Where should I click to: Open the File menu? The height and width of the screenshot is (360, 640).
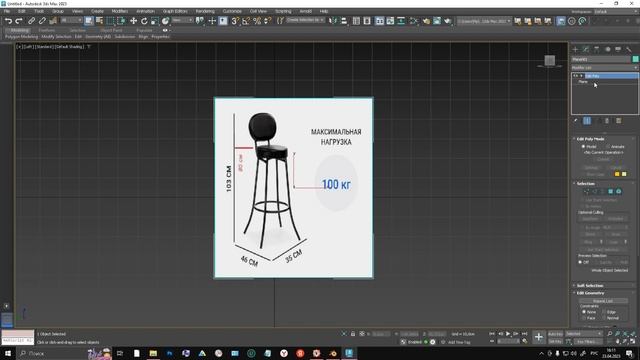pos(7,11)
